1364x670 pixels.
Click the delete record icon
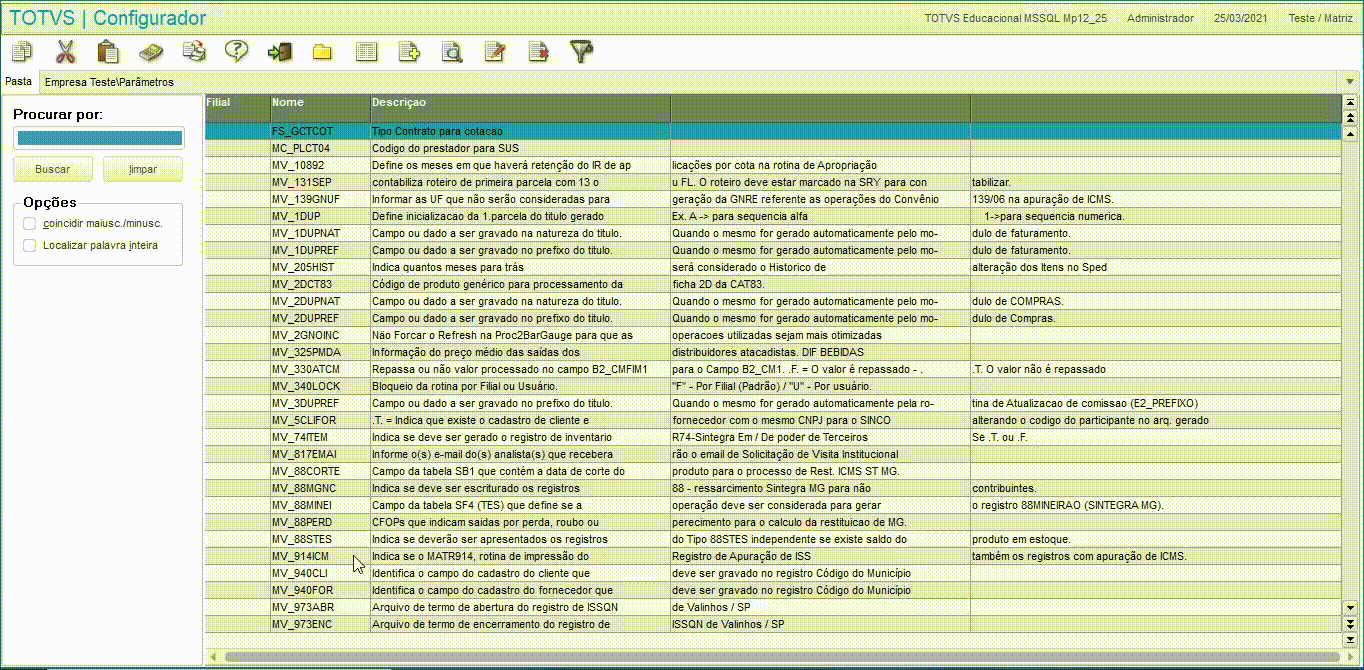pos(538,51)
